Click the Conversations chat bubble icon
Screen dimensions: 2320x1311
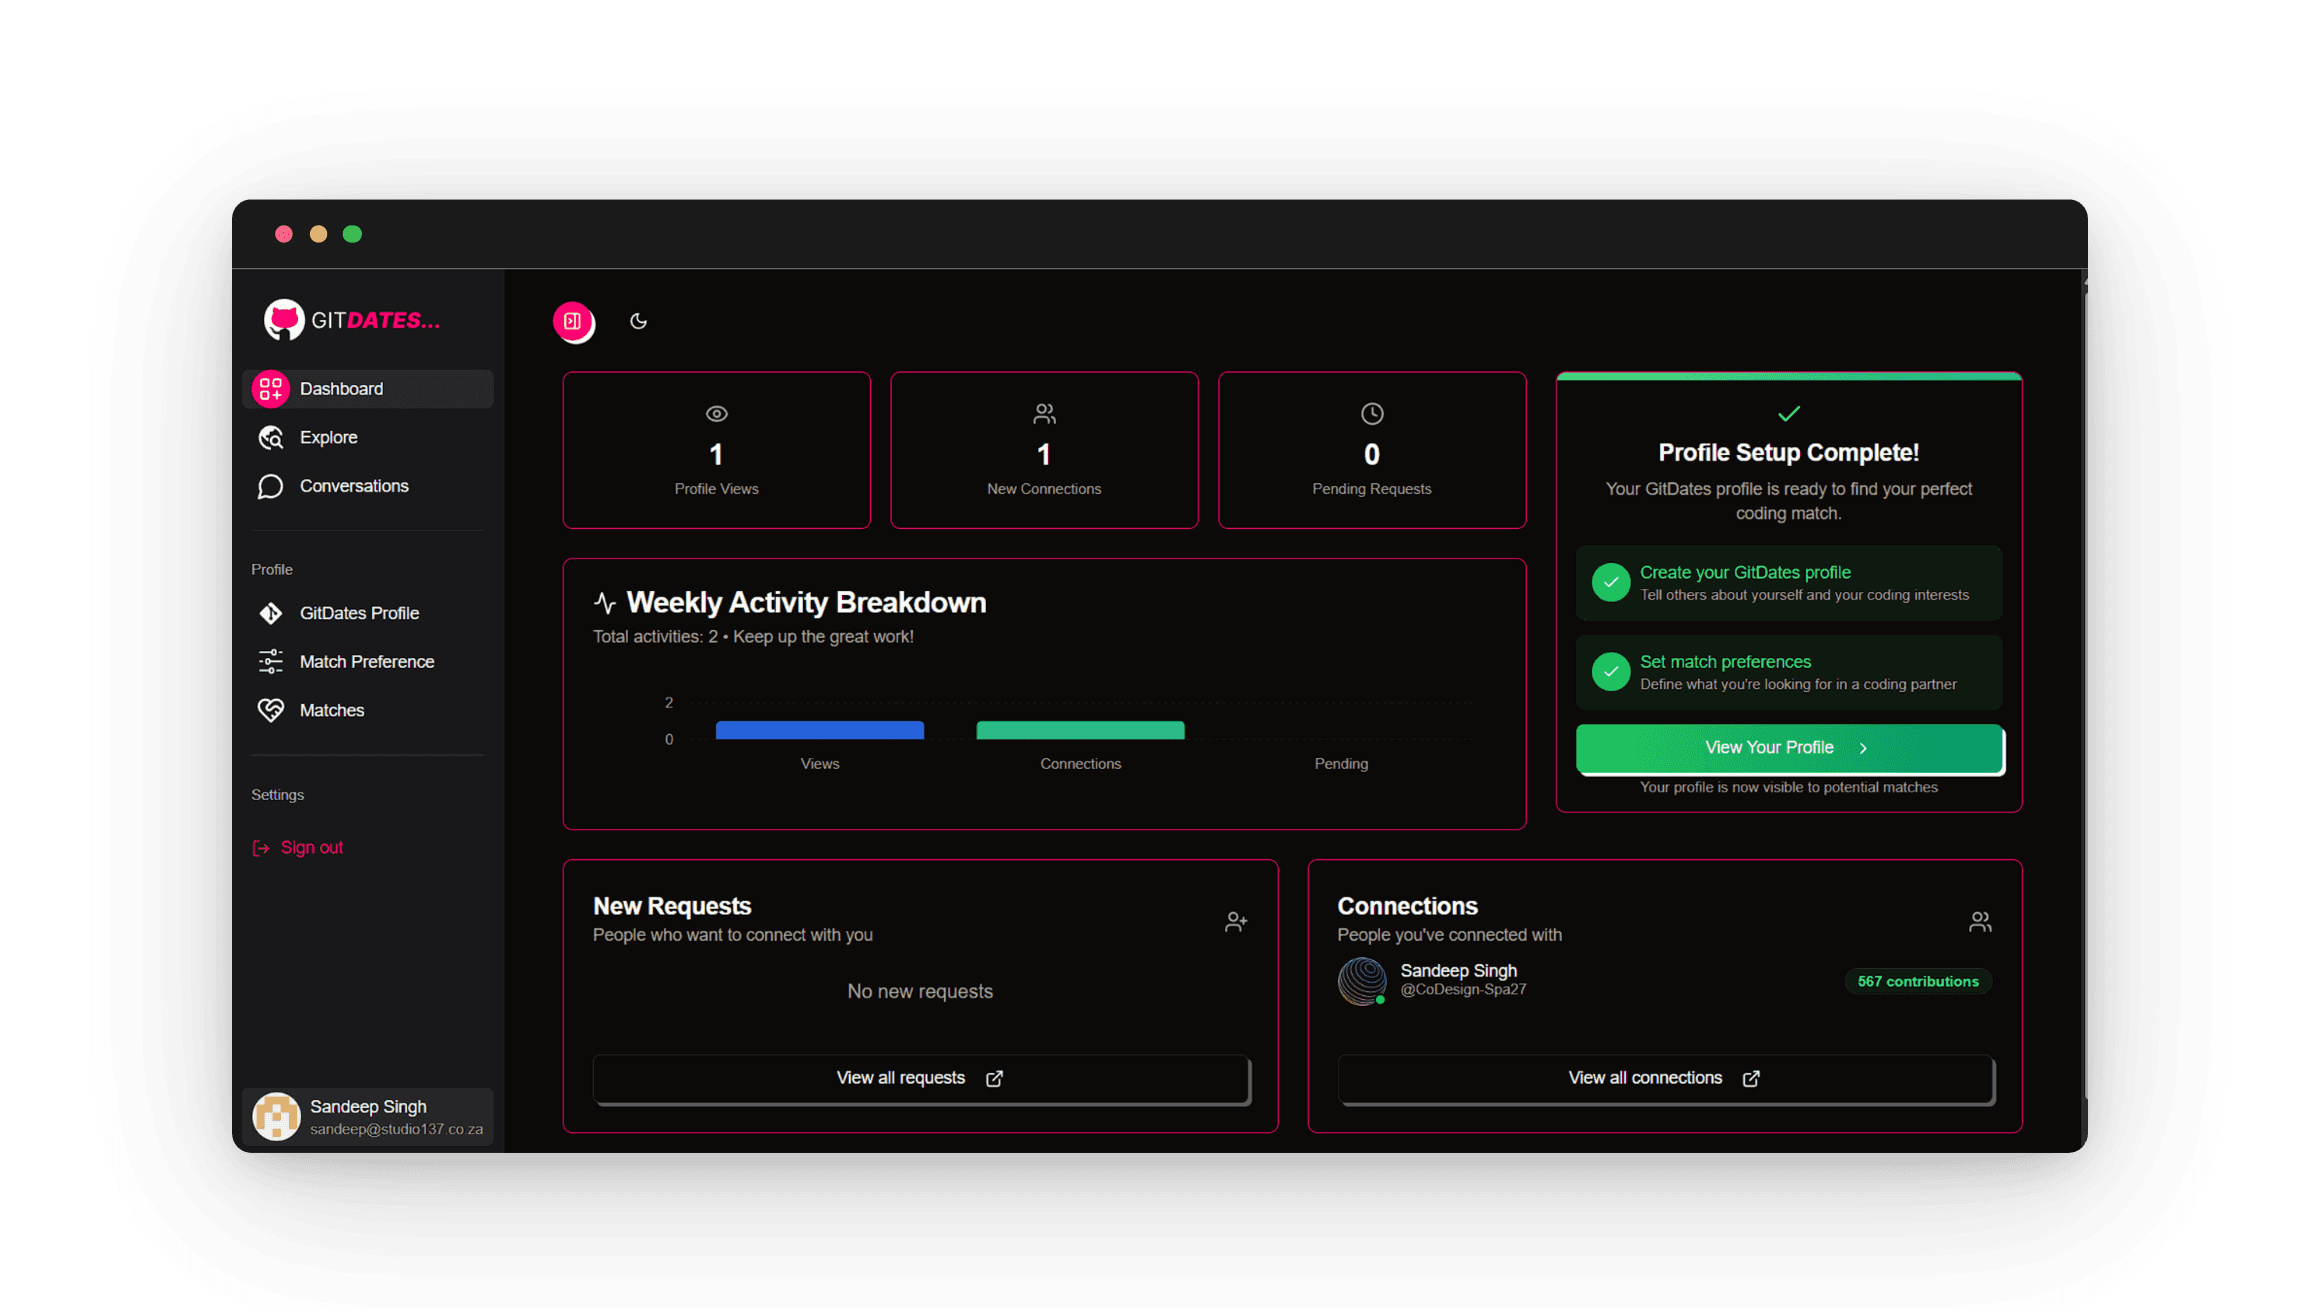click(270, 486)
